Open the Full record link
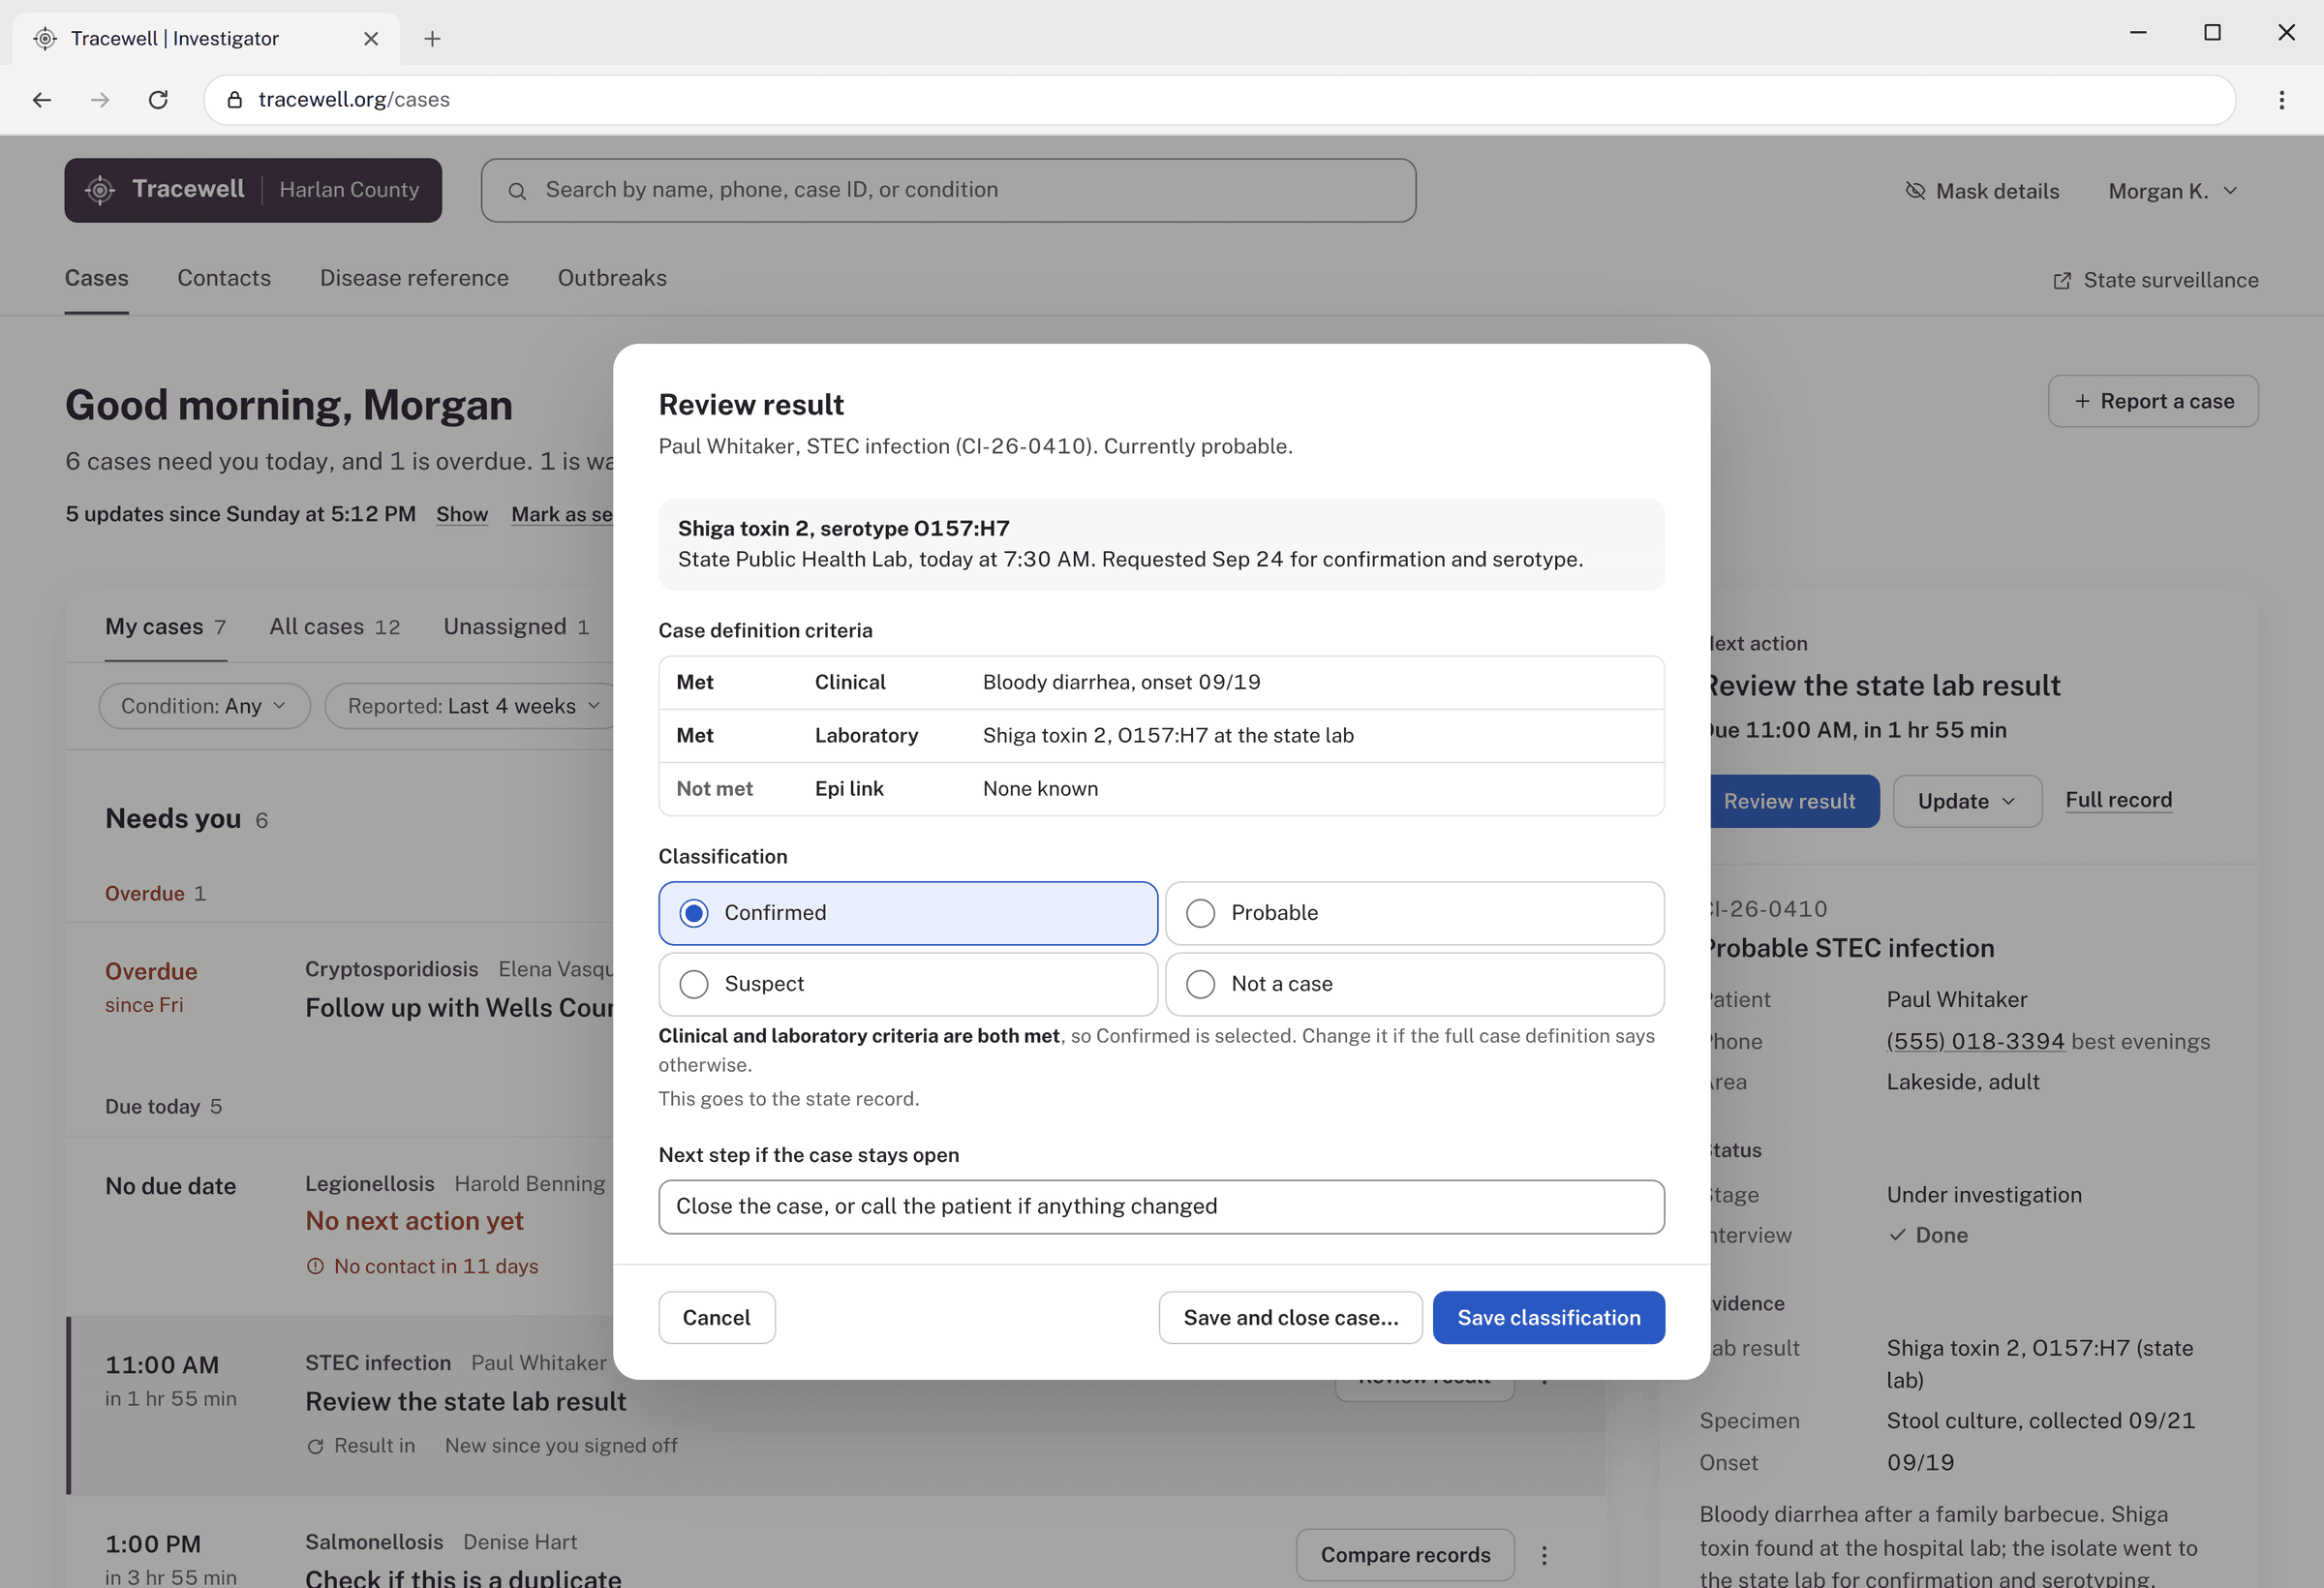Screen dimensions: 2324x1588 [x=2118, y=800]
